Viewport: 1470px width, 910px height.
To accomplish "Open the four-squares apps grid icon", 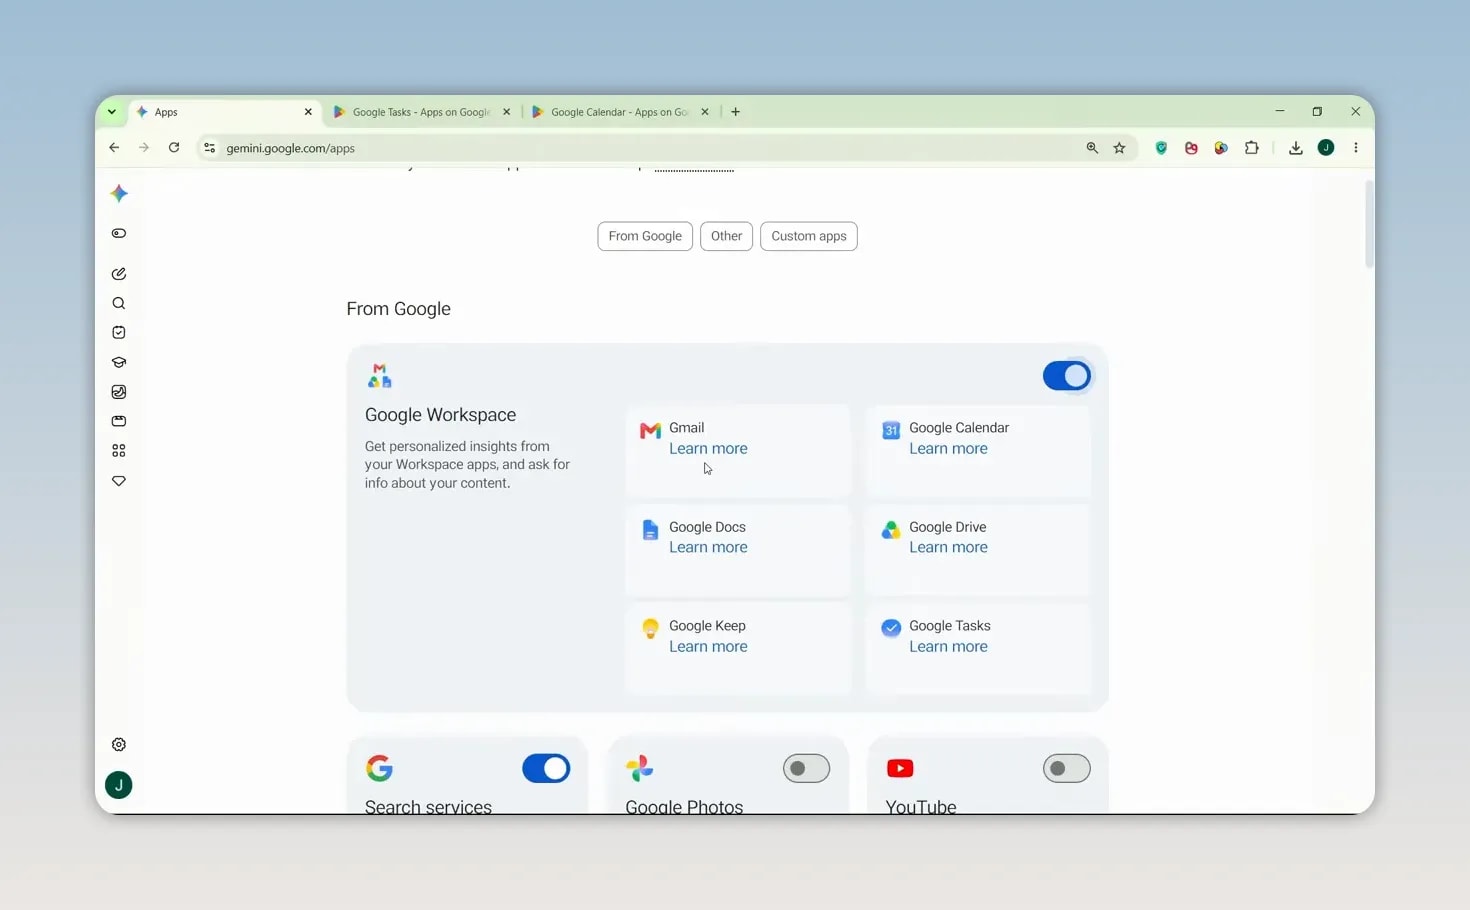I will click(119, 451).
